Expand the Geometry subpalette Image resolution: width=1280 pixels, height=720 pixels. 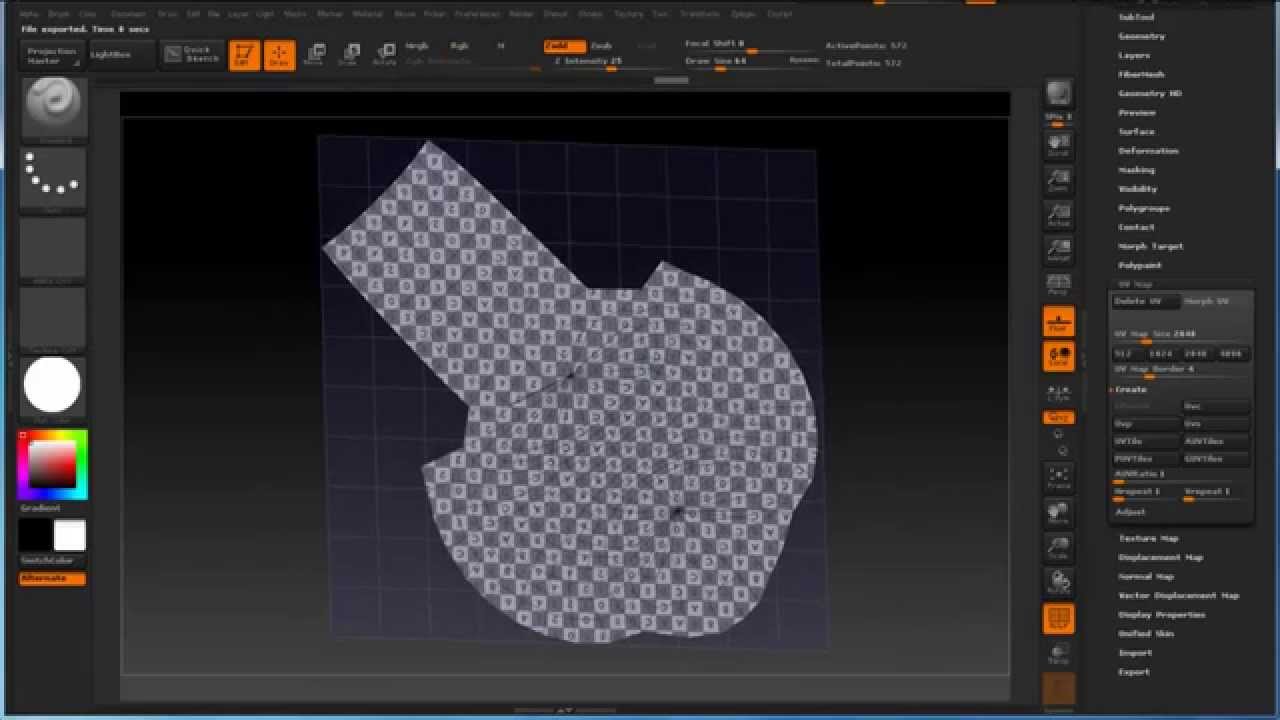pyautogui.click(x=1141, y=36)
